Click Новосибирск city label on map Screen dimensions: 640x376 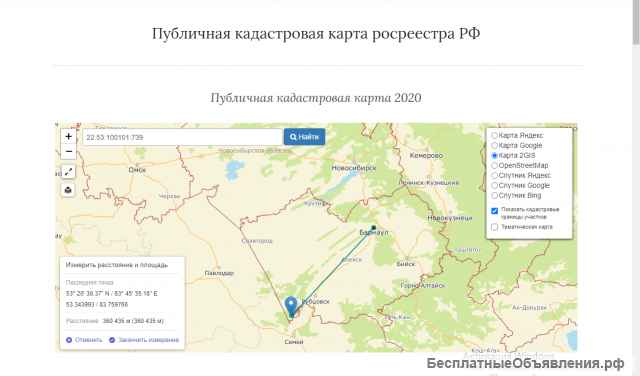353,168
